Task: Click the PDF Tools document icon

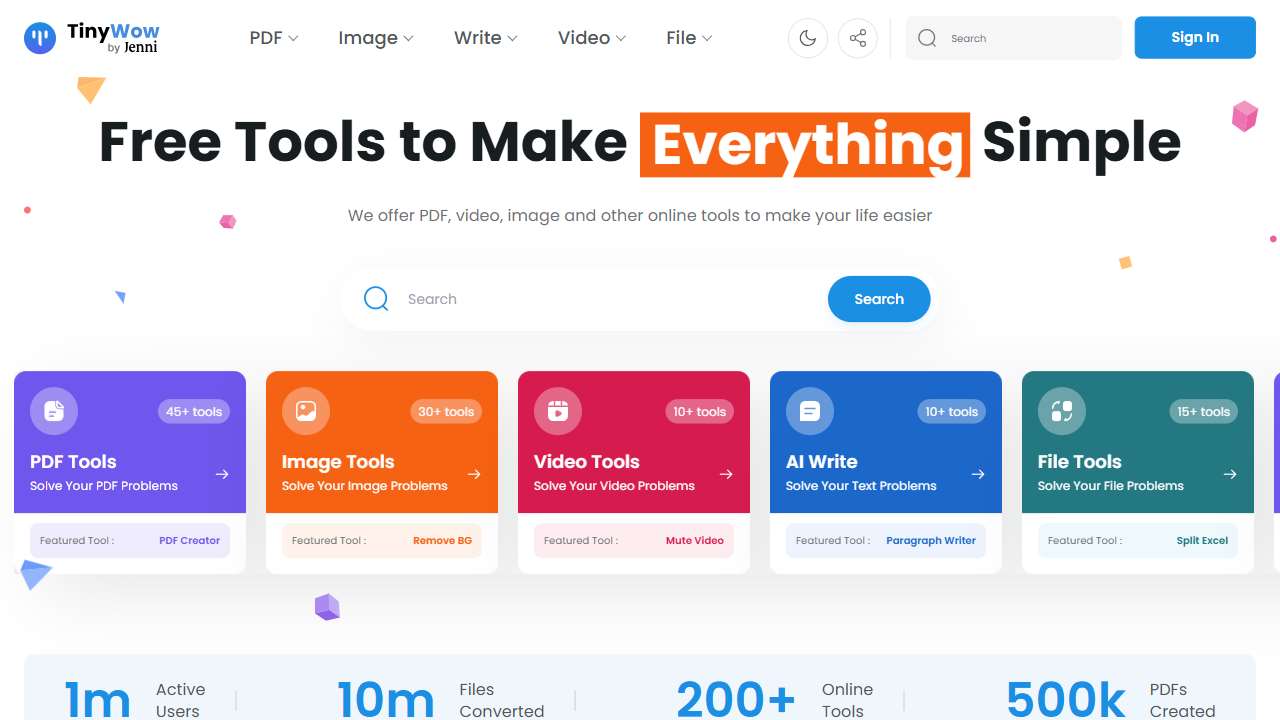Action: (x=54, y=411)
